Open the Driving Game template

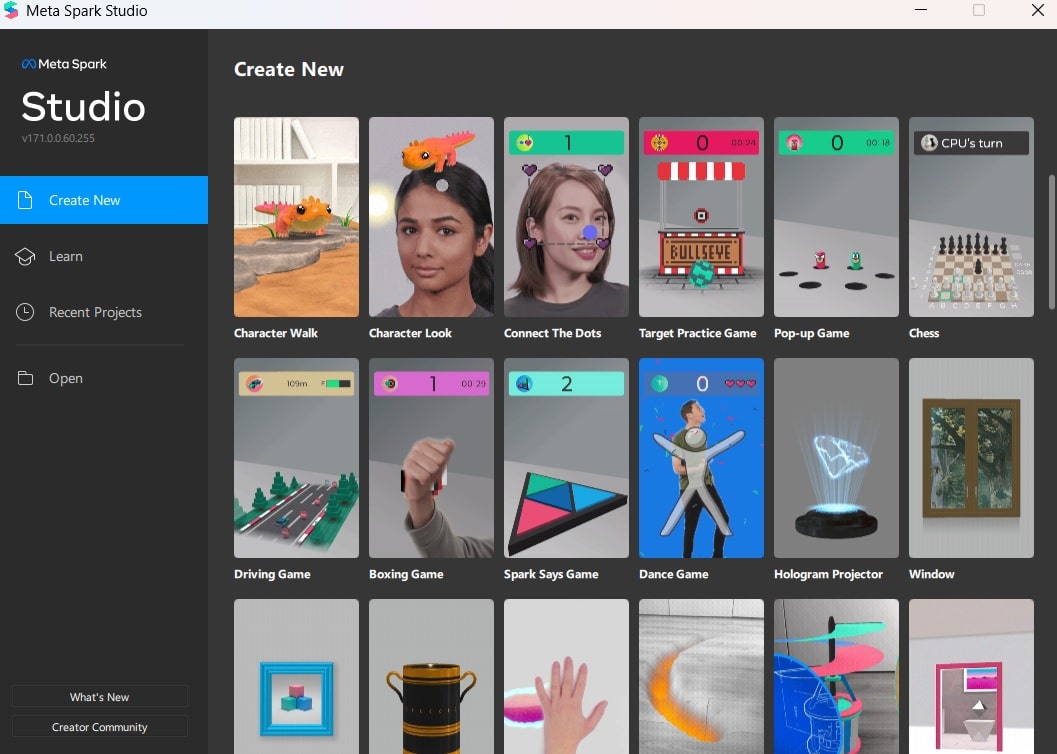click(x=296, y=458)
